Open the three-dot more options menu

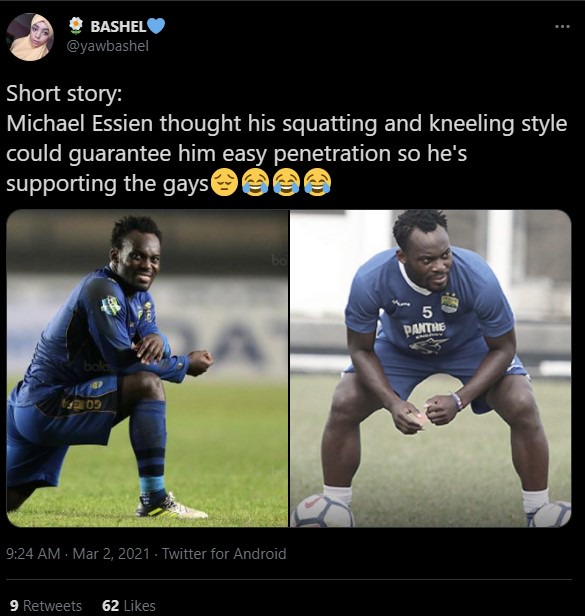click(562, 27)
